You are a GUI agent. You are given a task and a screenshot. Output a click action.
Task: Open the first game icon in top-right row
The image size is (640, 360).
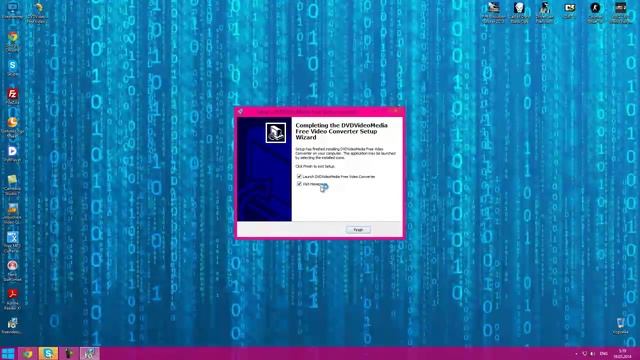(493, 12)
